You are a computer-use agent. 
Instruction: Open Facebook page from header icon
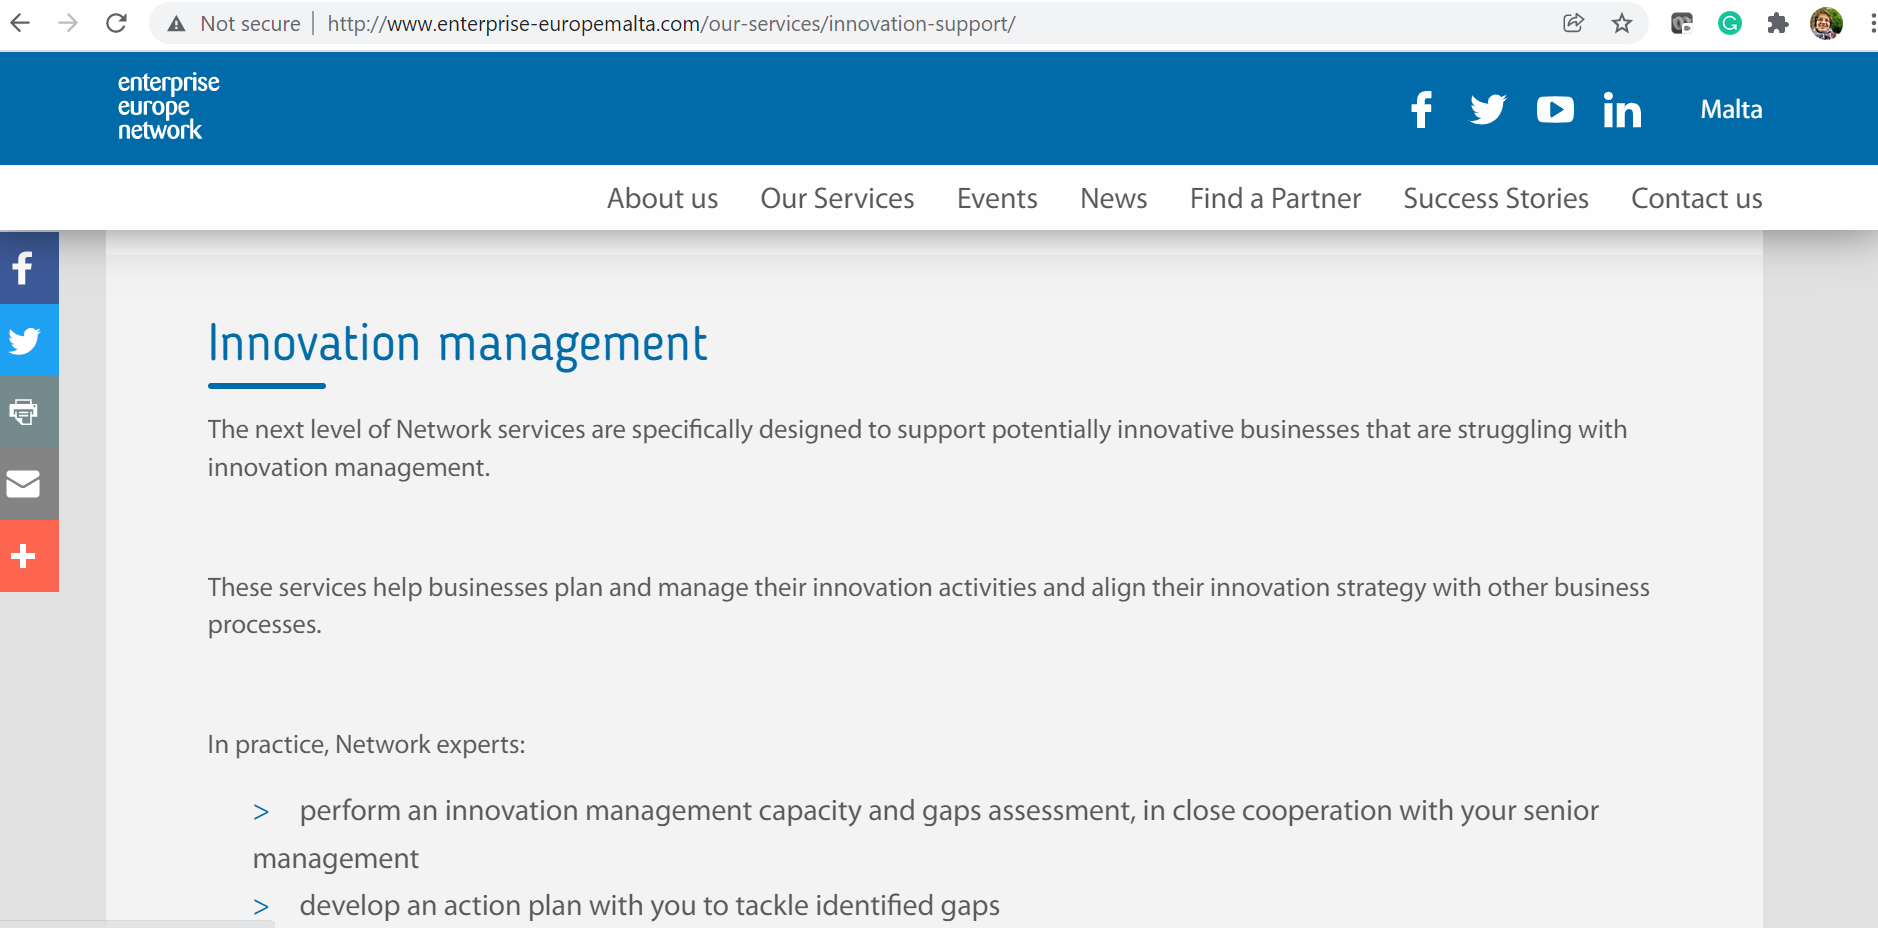click(x=1421, y=109)
